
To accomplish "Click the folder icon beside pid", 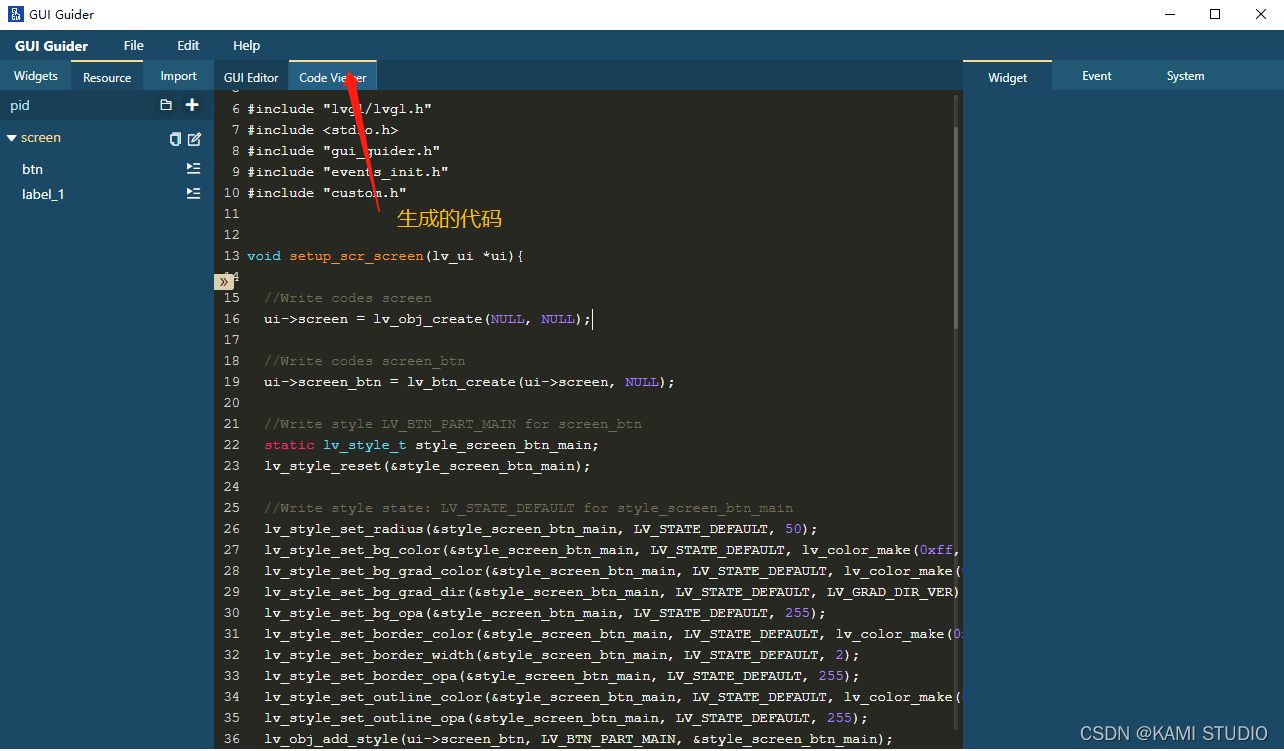I will 166,105.
